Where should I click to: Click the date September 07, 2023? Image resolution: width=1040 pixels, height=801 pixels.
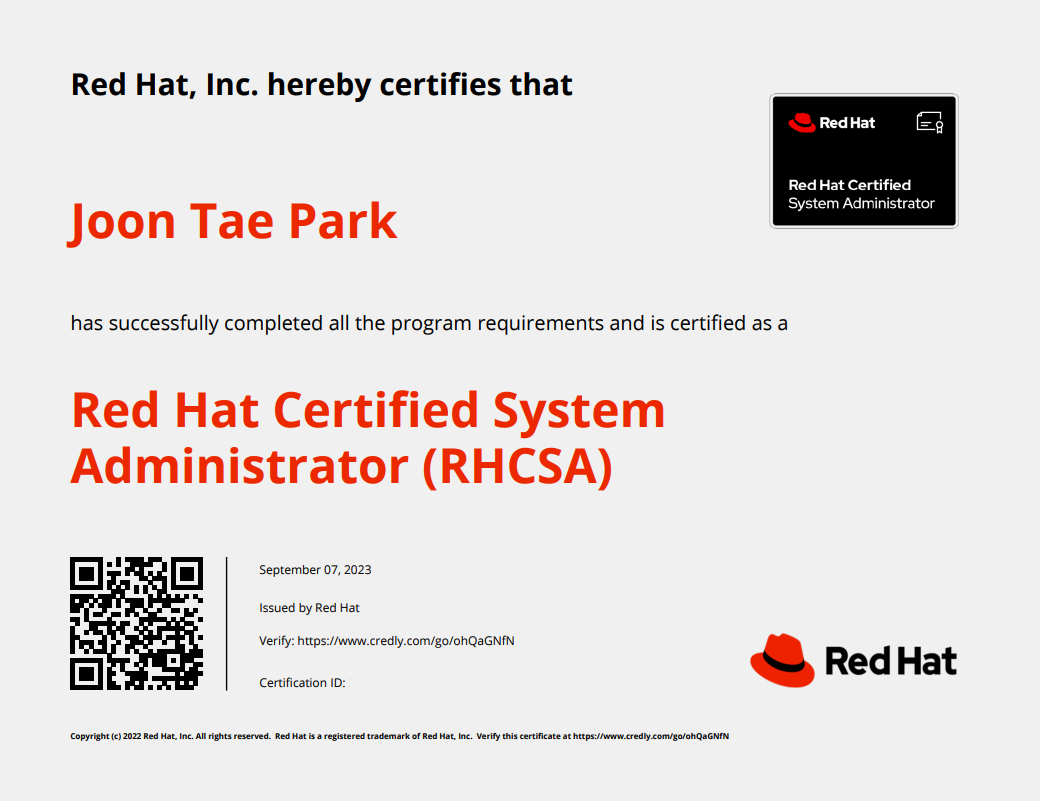coord(315,570)
